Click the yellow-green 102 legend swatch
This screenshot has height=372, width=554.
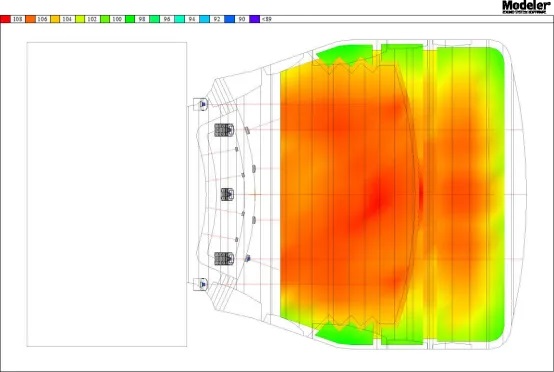tap(80, 19)
